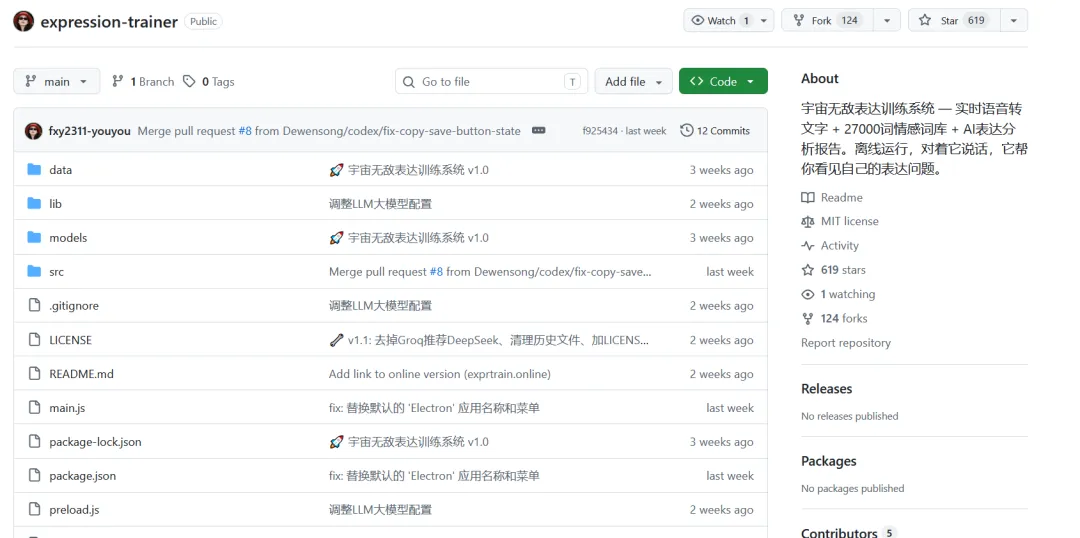Click the branch icon next to 1 Branch

click(118, 81)
